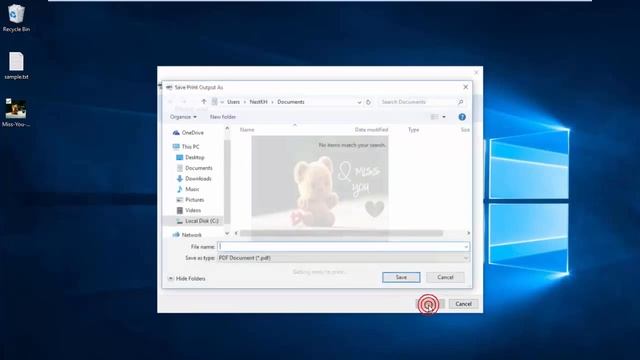Expand the File name dropdown arrow
Screen dimensions: 640x360
[x=466, y=247]
